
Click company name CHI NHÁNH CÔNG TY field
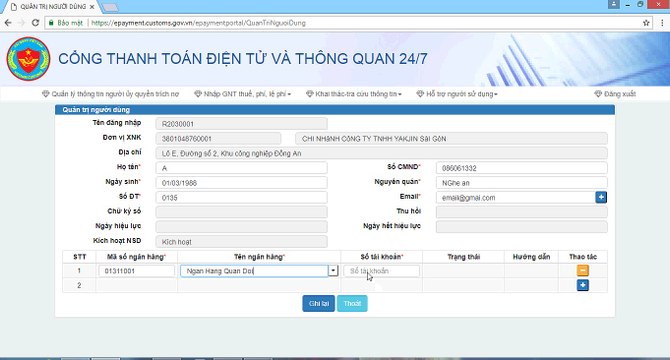tap(451, 138)
